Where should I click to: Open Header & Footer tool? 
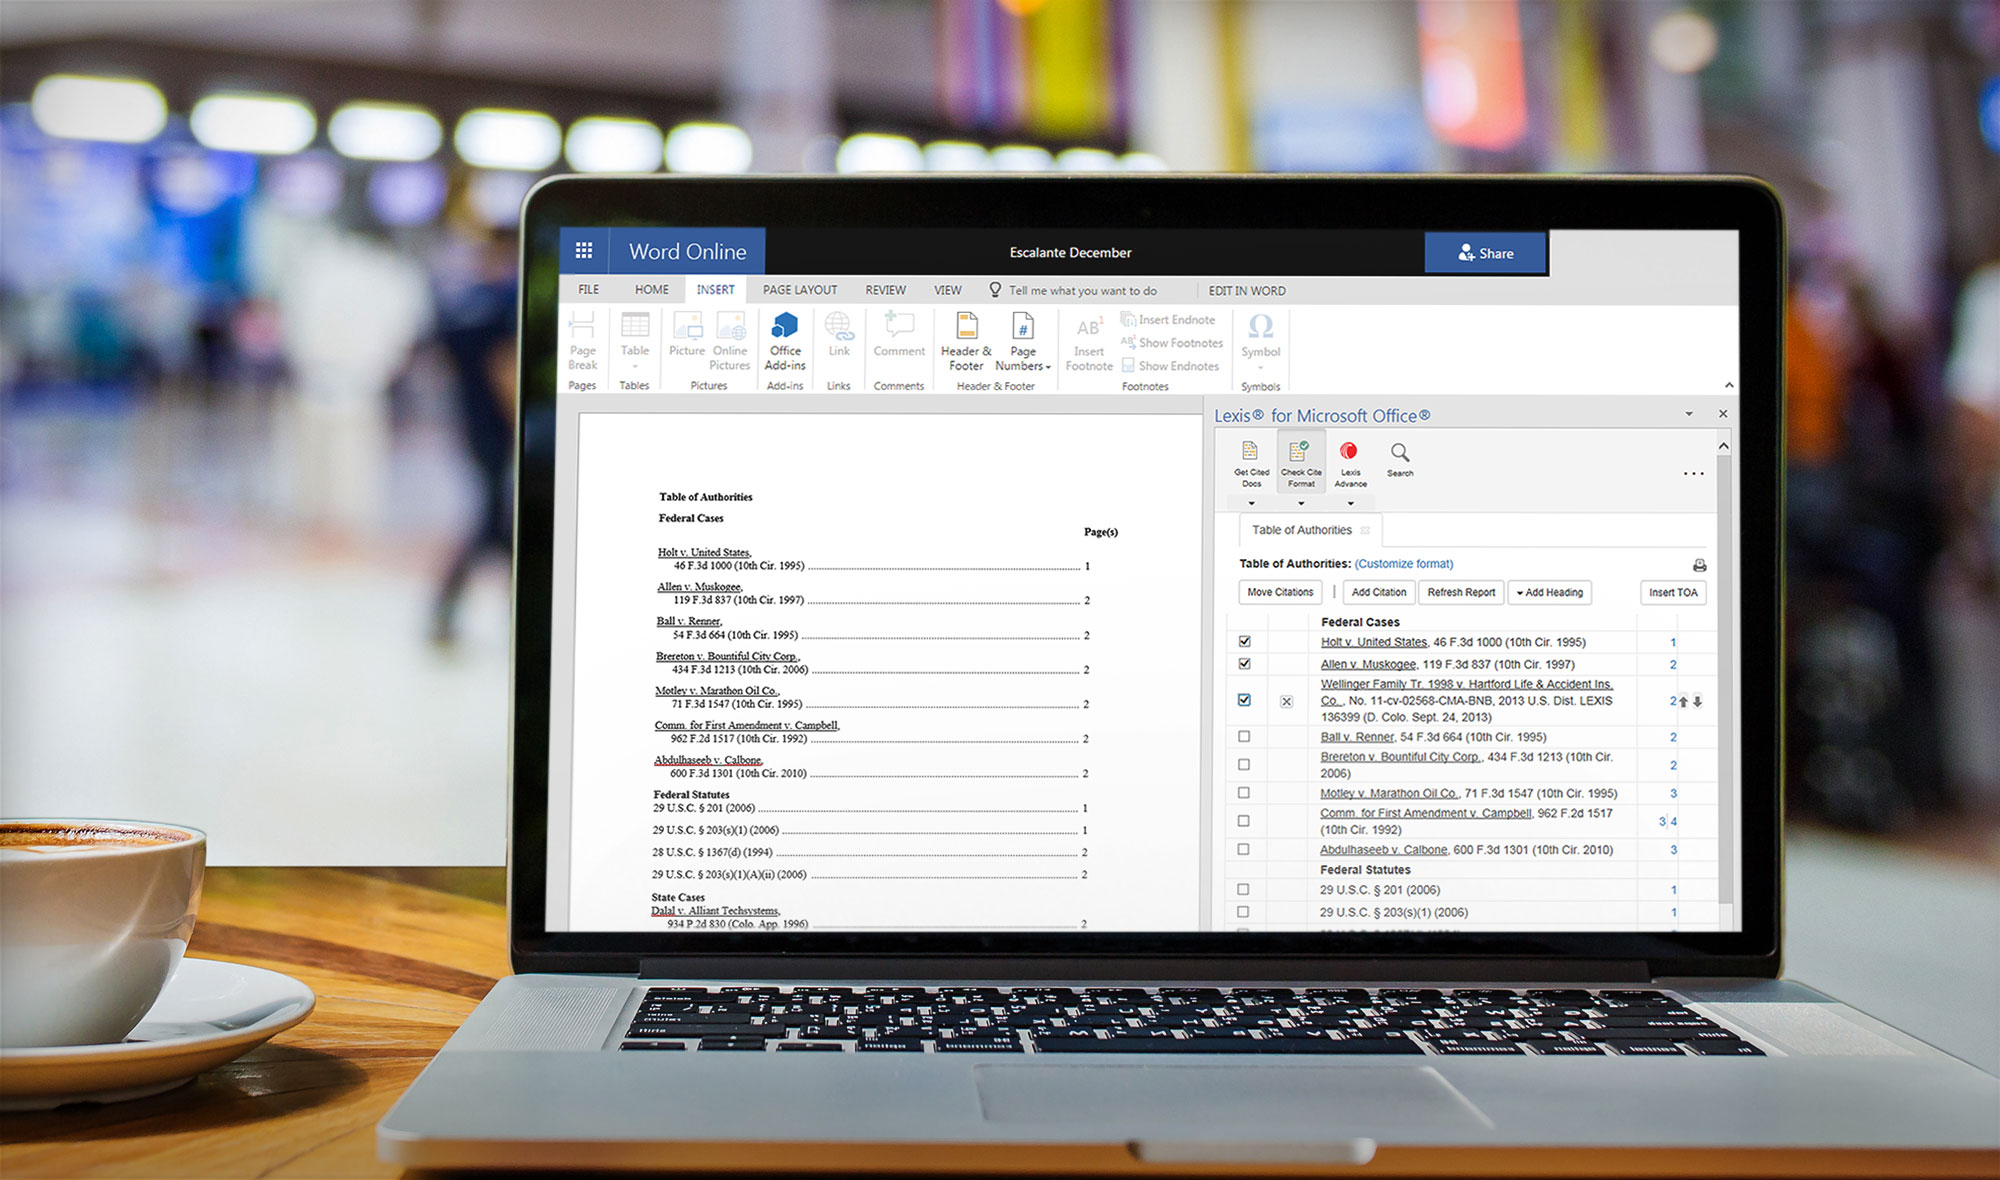click(x=966, y=341)
